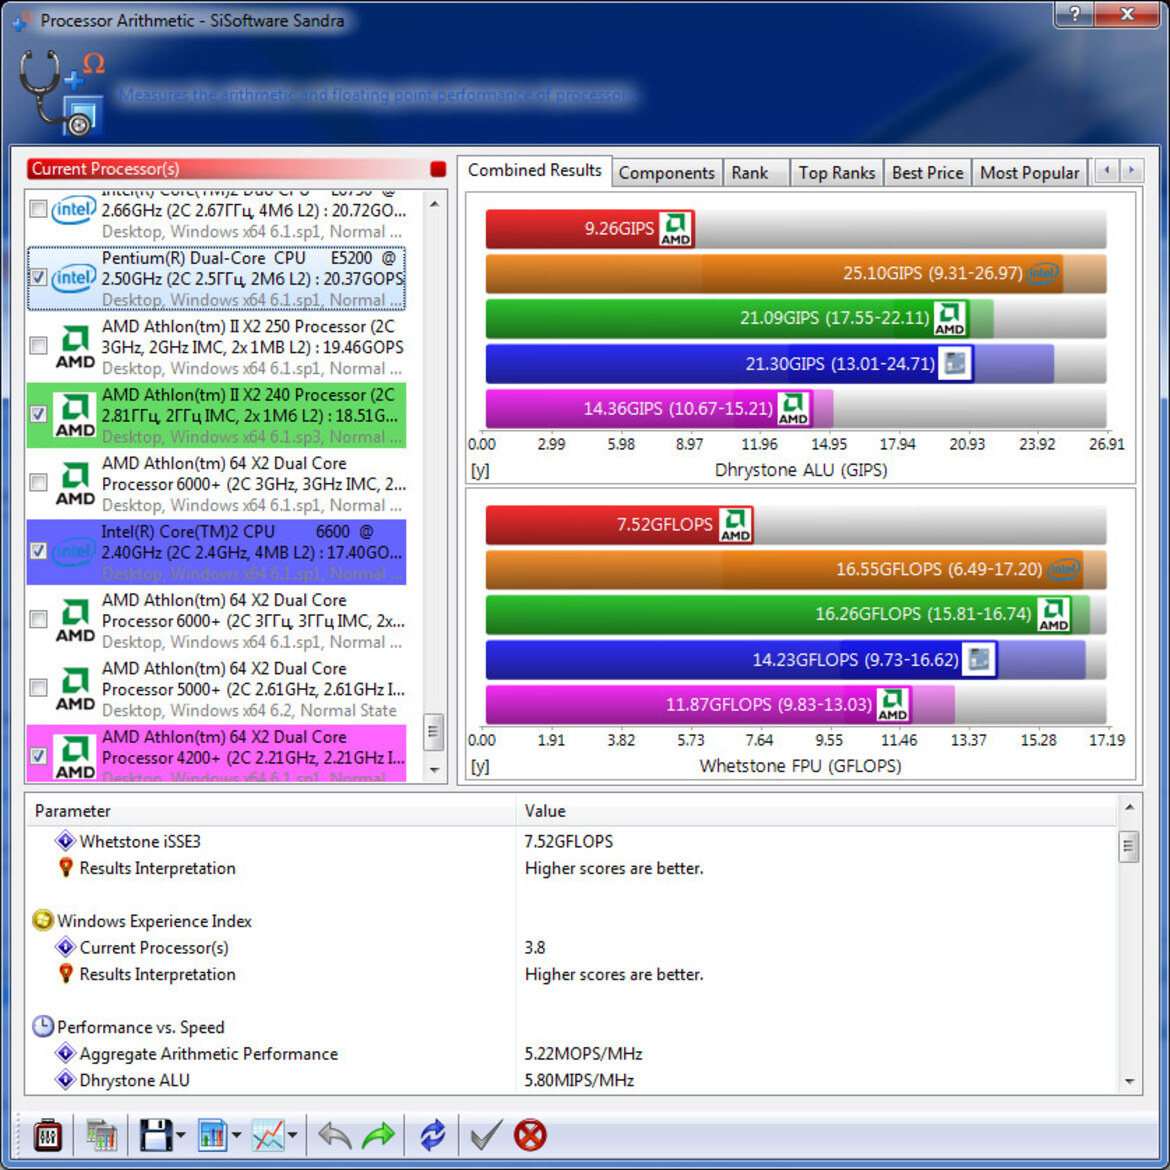Click the red stop square beside Current Processor(s)
The image size is (1170, 1170).
(x=438, y=169)
